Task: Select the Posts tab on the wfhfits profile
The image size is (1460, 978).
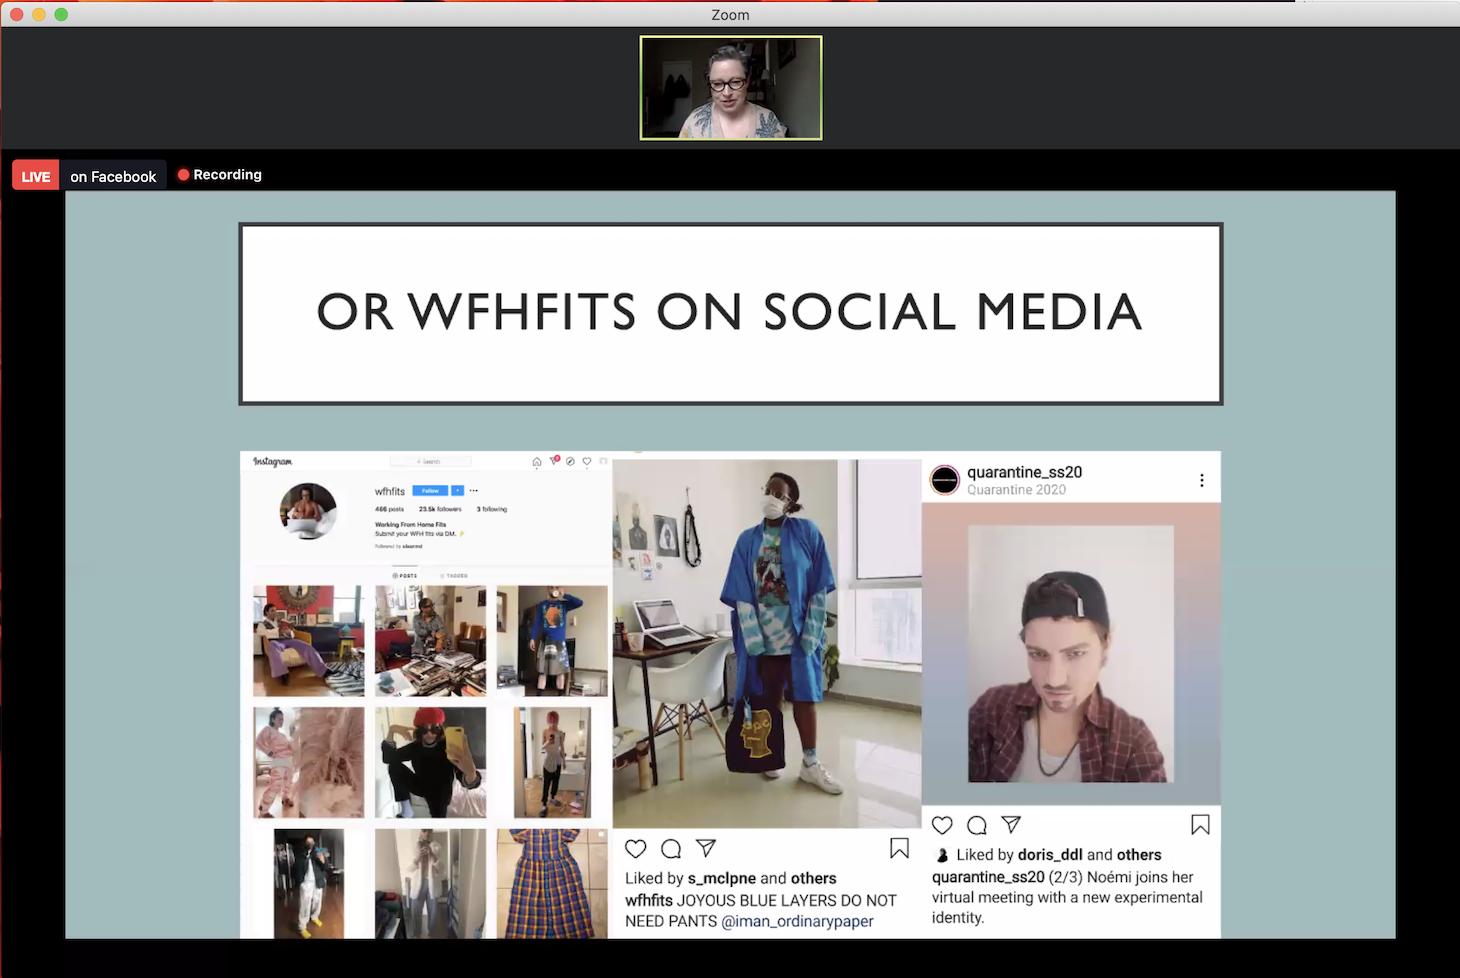Action: (405, 576)
